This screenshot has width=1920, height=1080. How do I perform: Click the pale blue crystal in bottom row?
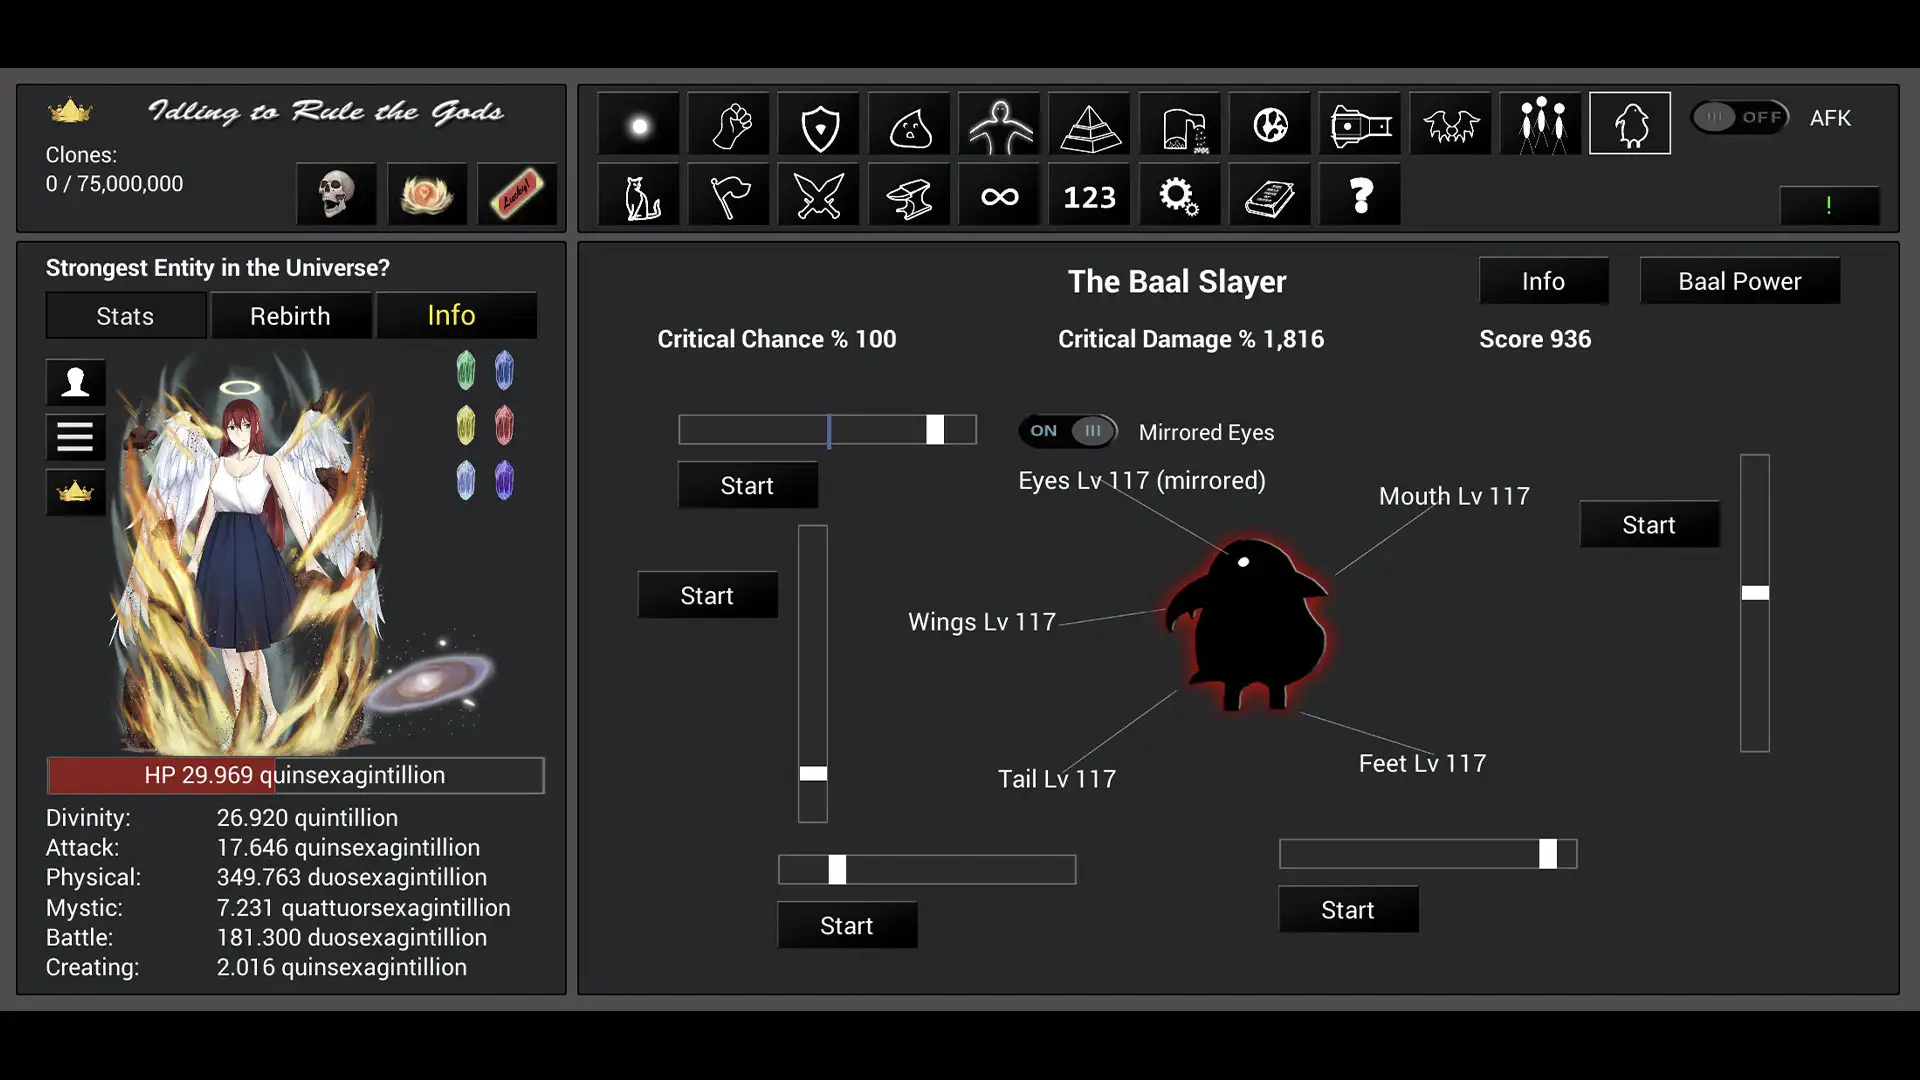465,481
